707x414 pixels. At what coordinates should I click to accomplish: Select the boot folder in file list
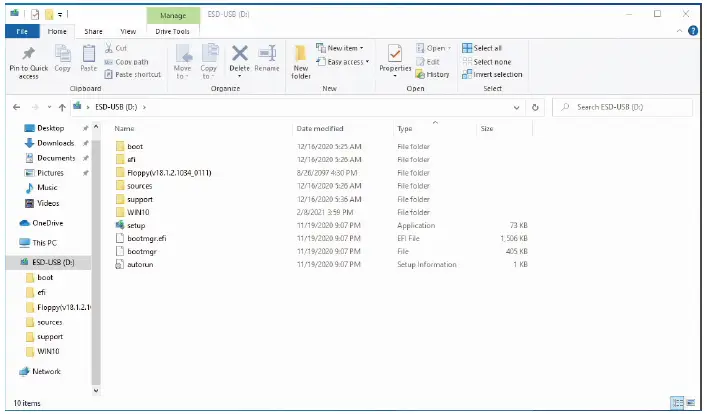tap(135, 147)
